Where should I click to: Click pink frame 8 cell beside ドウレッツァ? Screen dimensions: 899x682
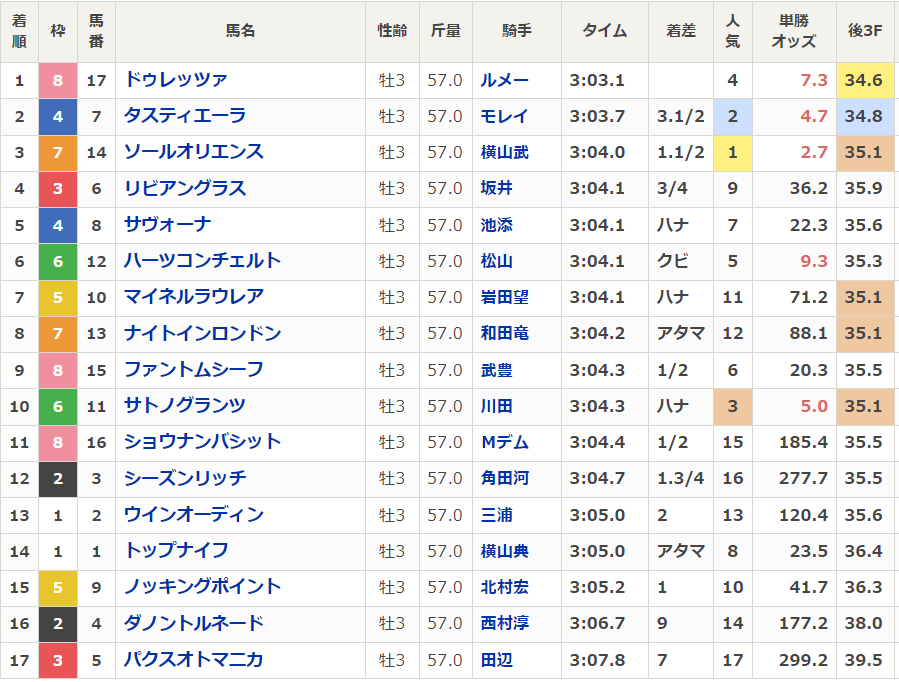[58, 80]
